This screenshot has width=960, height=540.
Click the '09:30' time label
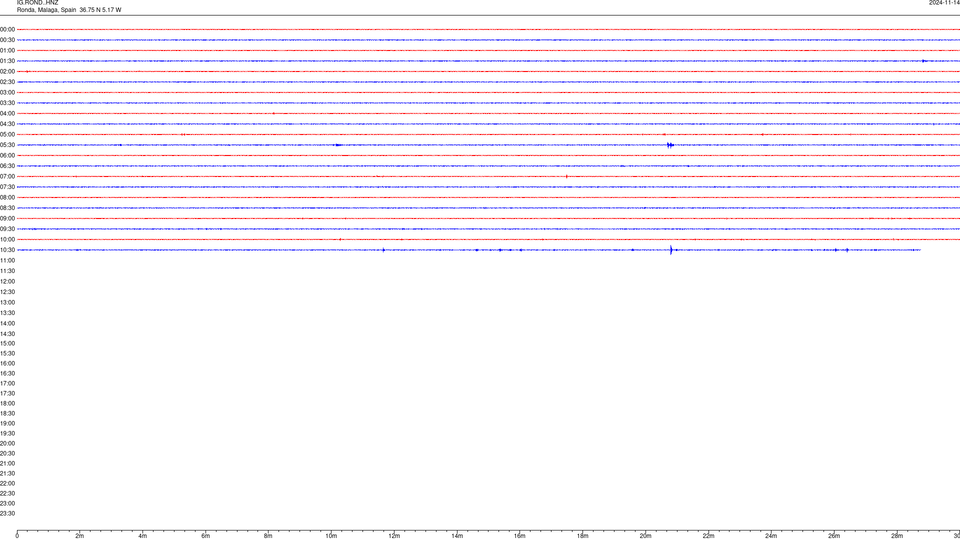coord(7,229)
